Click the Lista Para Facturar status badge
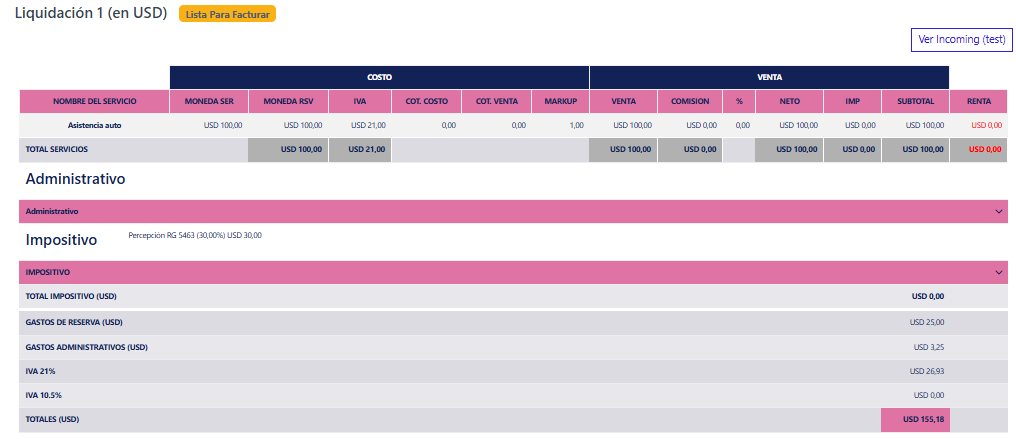 (227, 14)
